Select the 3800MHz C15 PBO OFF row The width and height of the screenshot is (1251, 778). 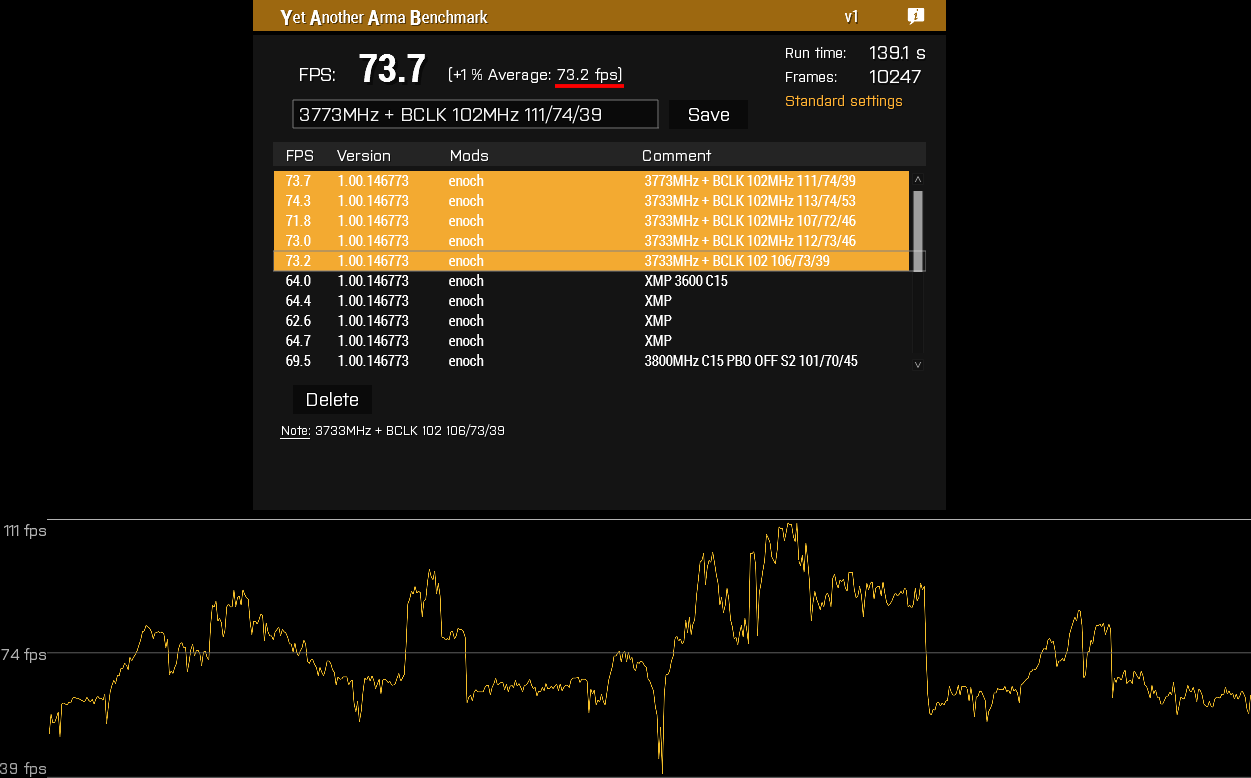[591, 361]
